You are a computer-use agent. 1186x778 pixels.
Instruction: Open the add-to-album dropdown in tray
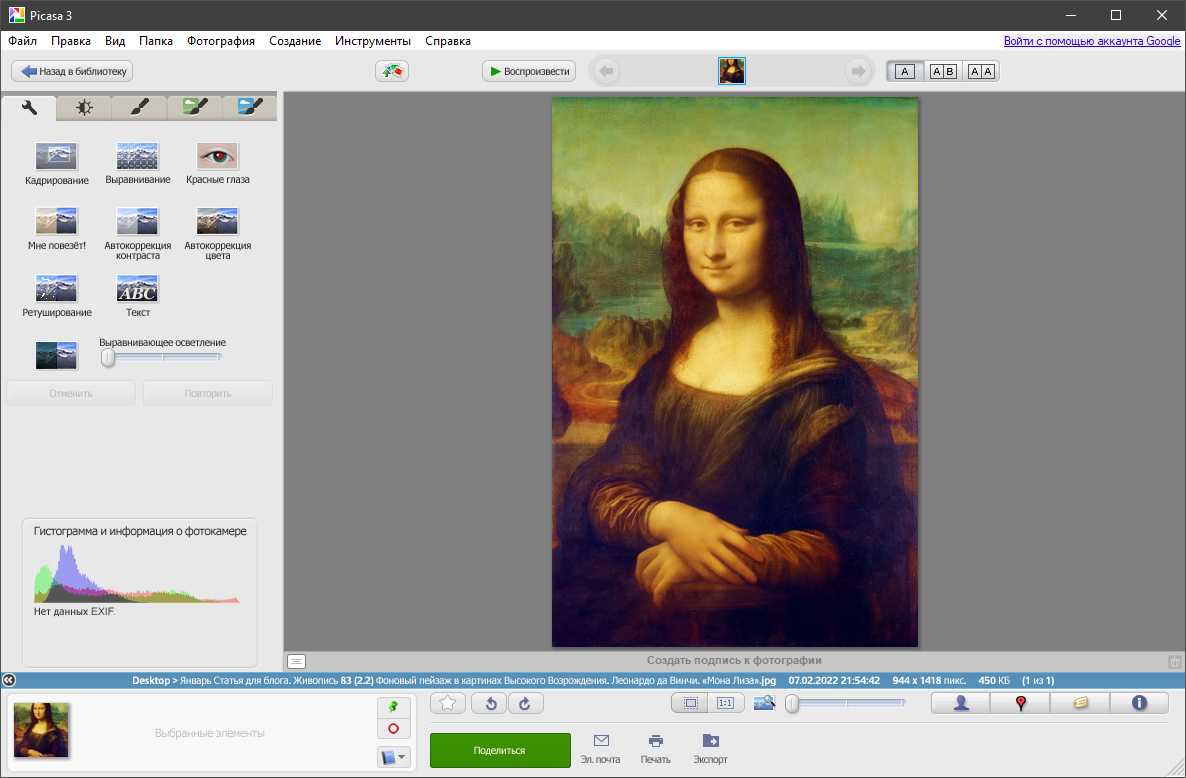coord(393,757)
